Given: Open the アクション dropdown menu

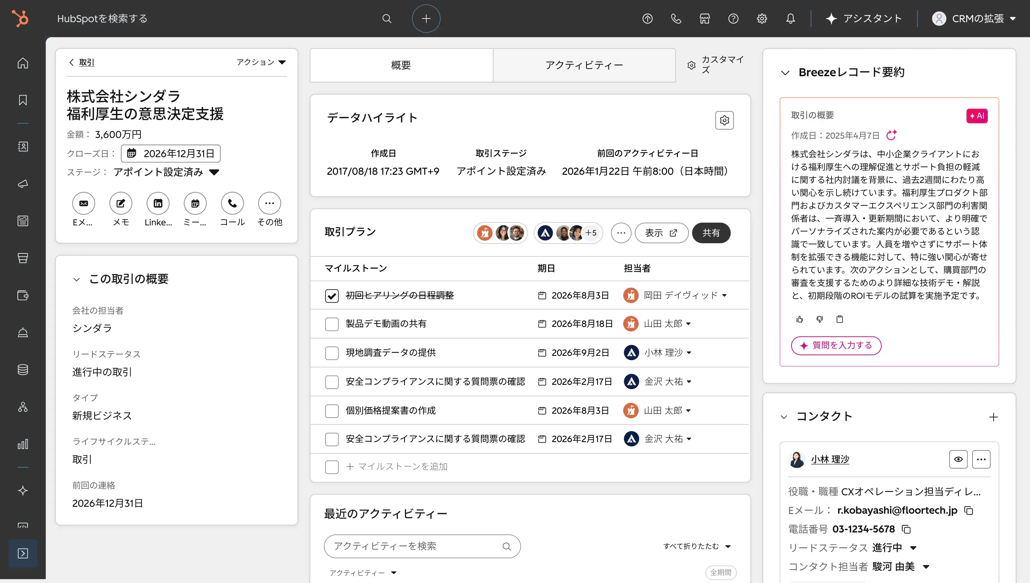Looking at the screenshot, I should tap(261, 62).
